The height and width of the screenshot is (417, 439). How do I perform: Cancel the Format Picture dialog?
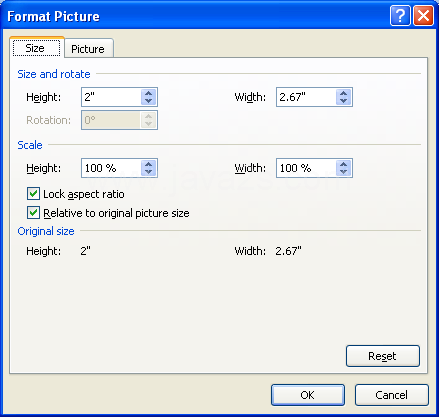pyautogui.click(x=392, y=395)
